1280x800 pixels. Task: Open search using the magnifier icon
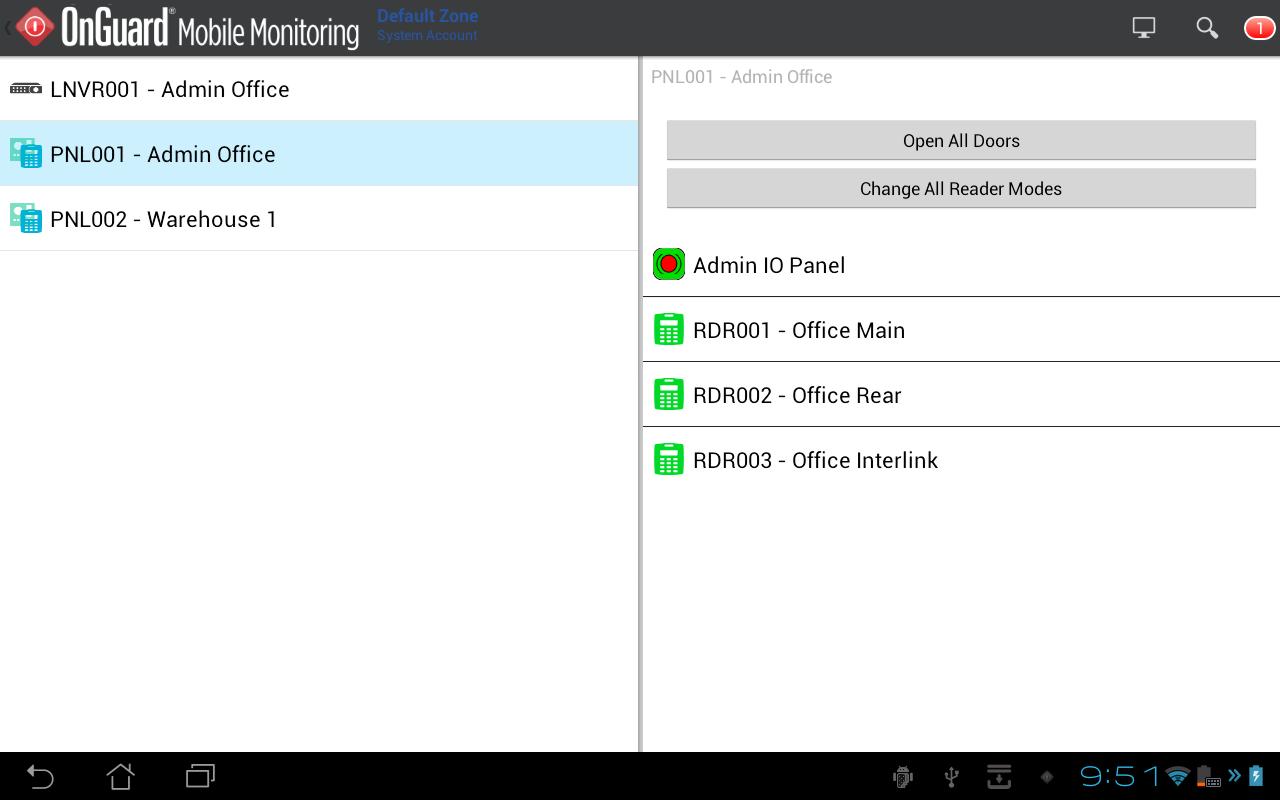(1207, 27)
